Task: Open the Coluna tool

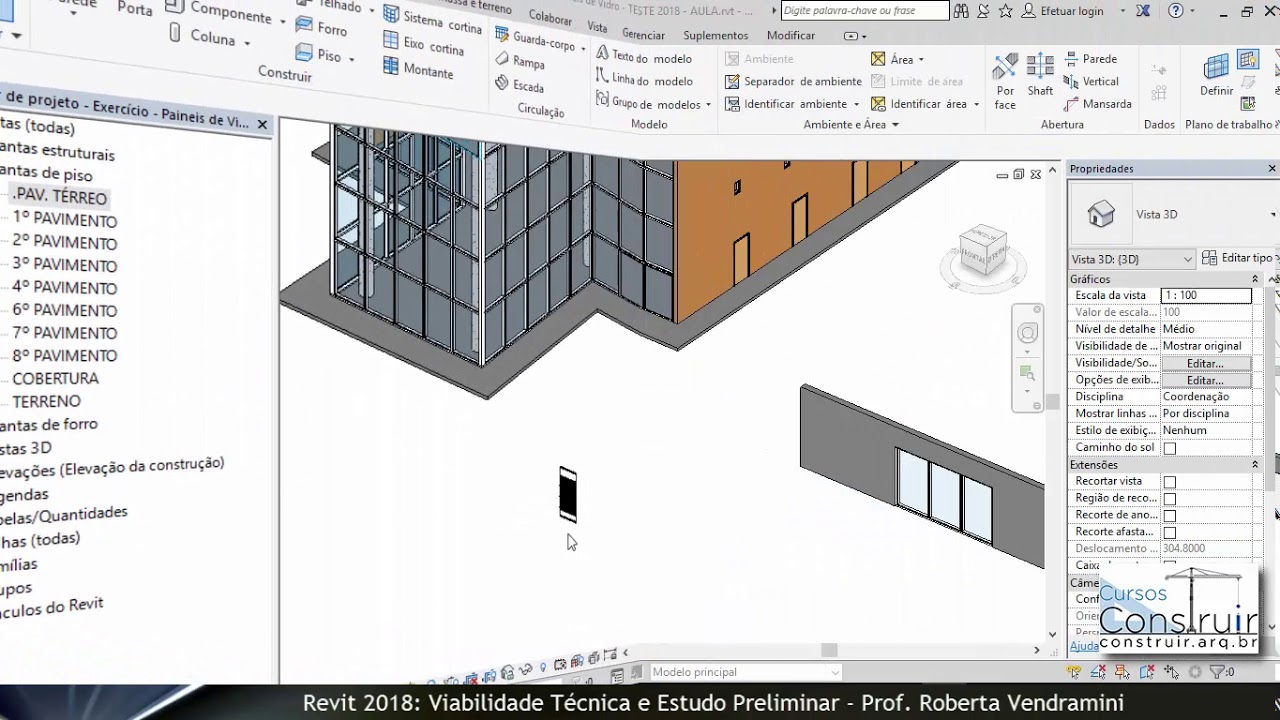Action: coord(202,36)
